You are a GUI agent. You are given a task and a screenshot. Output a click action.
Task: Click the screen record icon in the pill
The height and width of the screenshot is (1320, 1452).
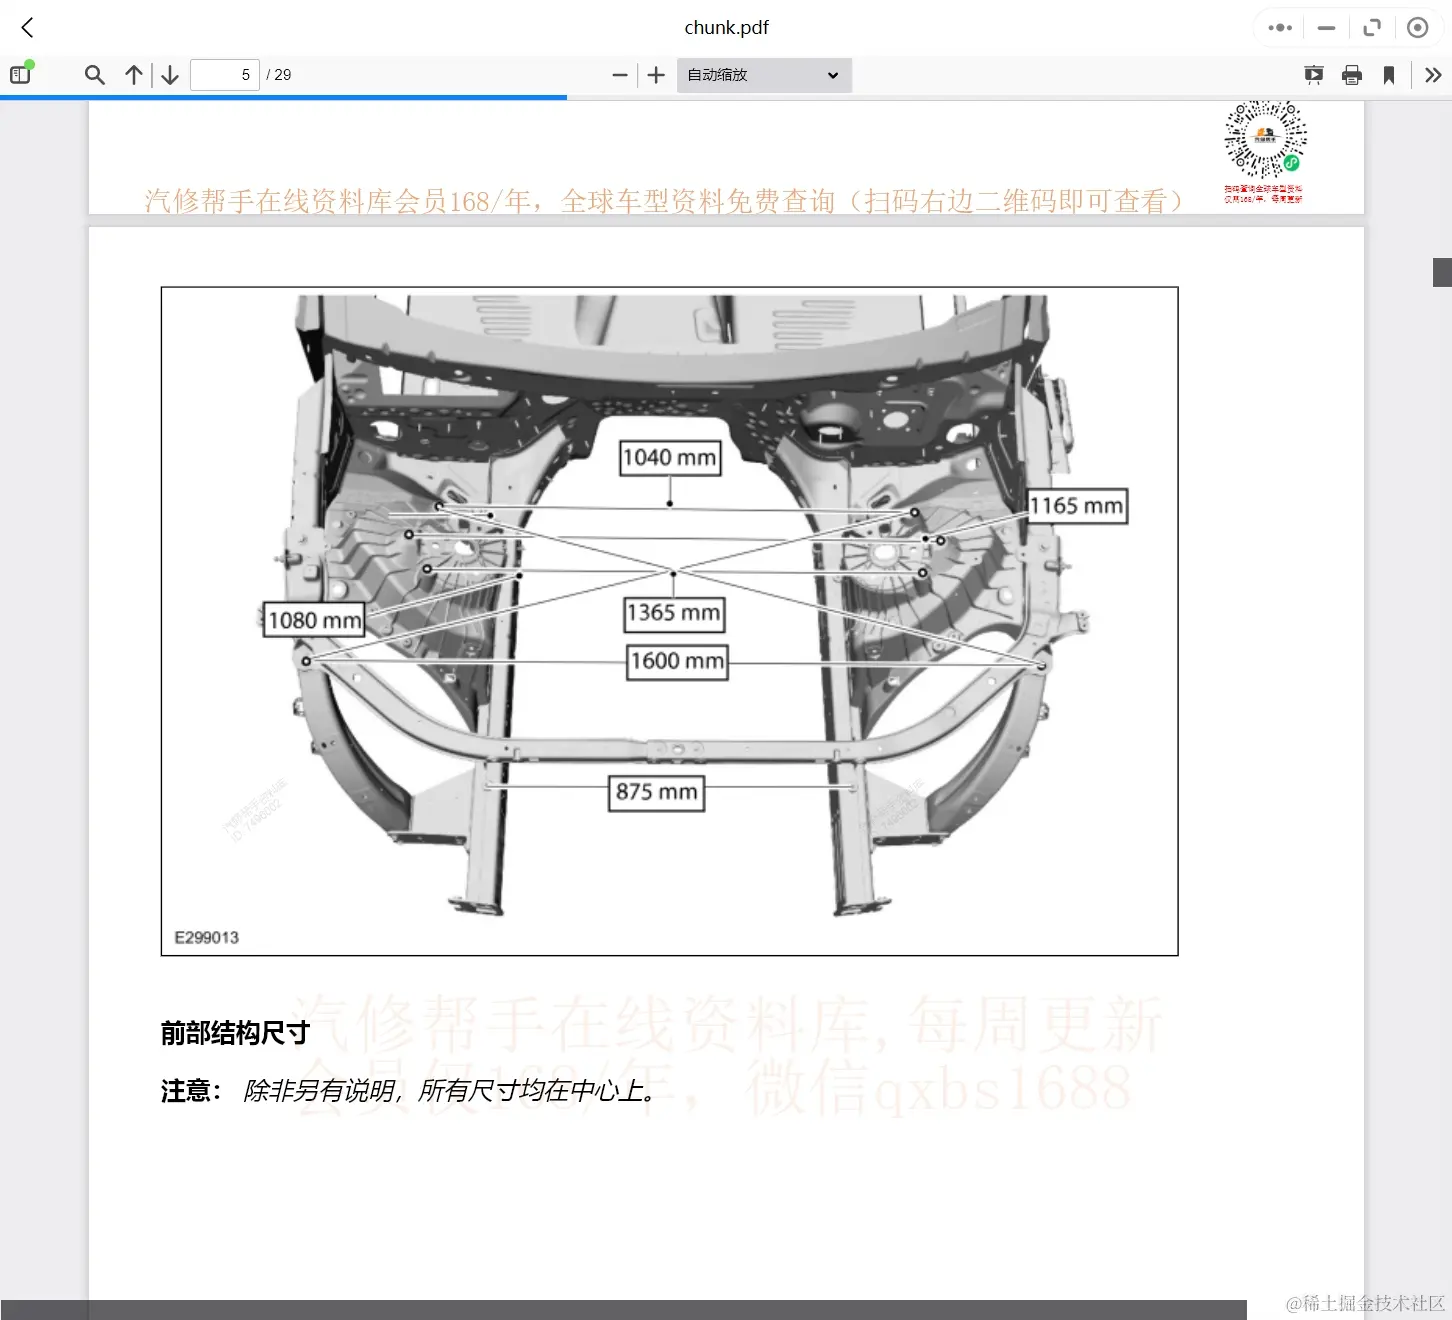coord(1418,27)
